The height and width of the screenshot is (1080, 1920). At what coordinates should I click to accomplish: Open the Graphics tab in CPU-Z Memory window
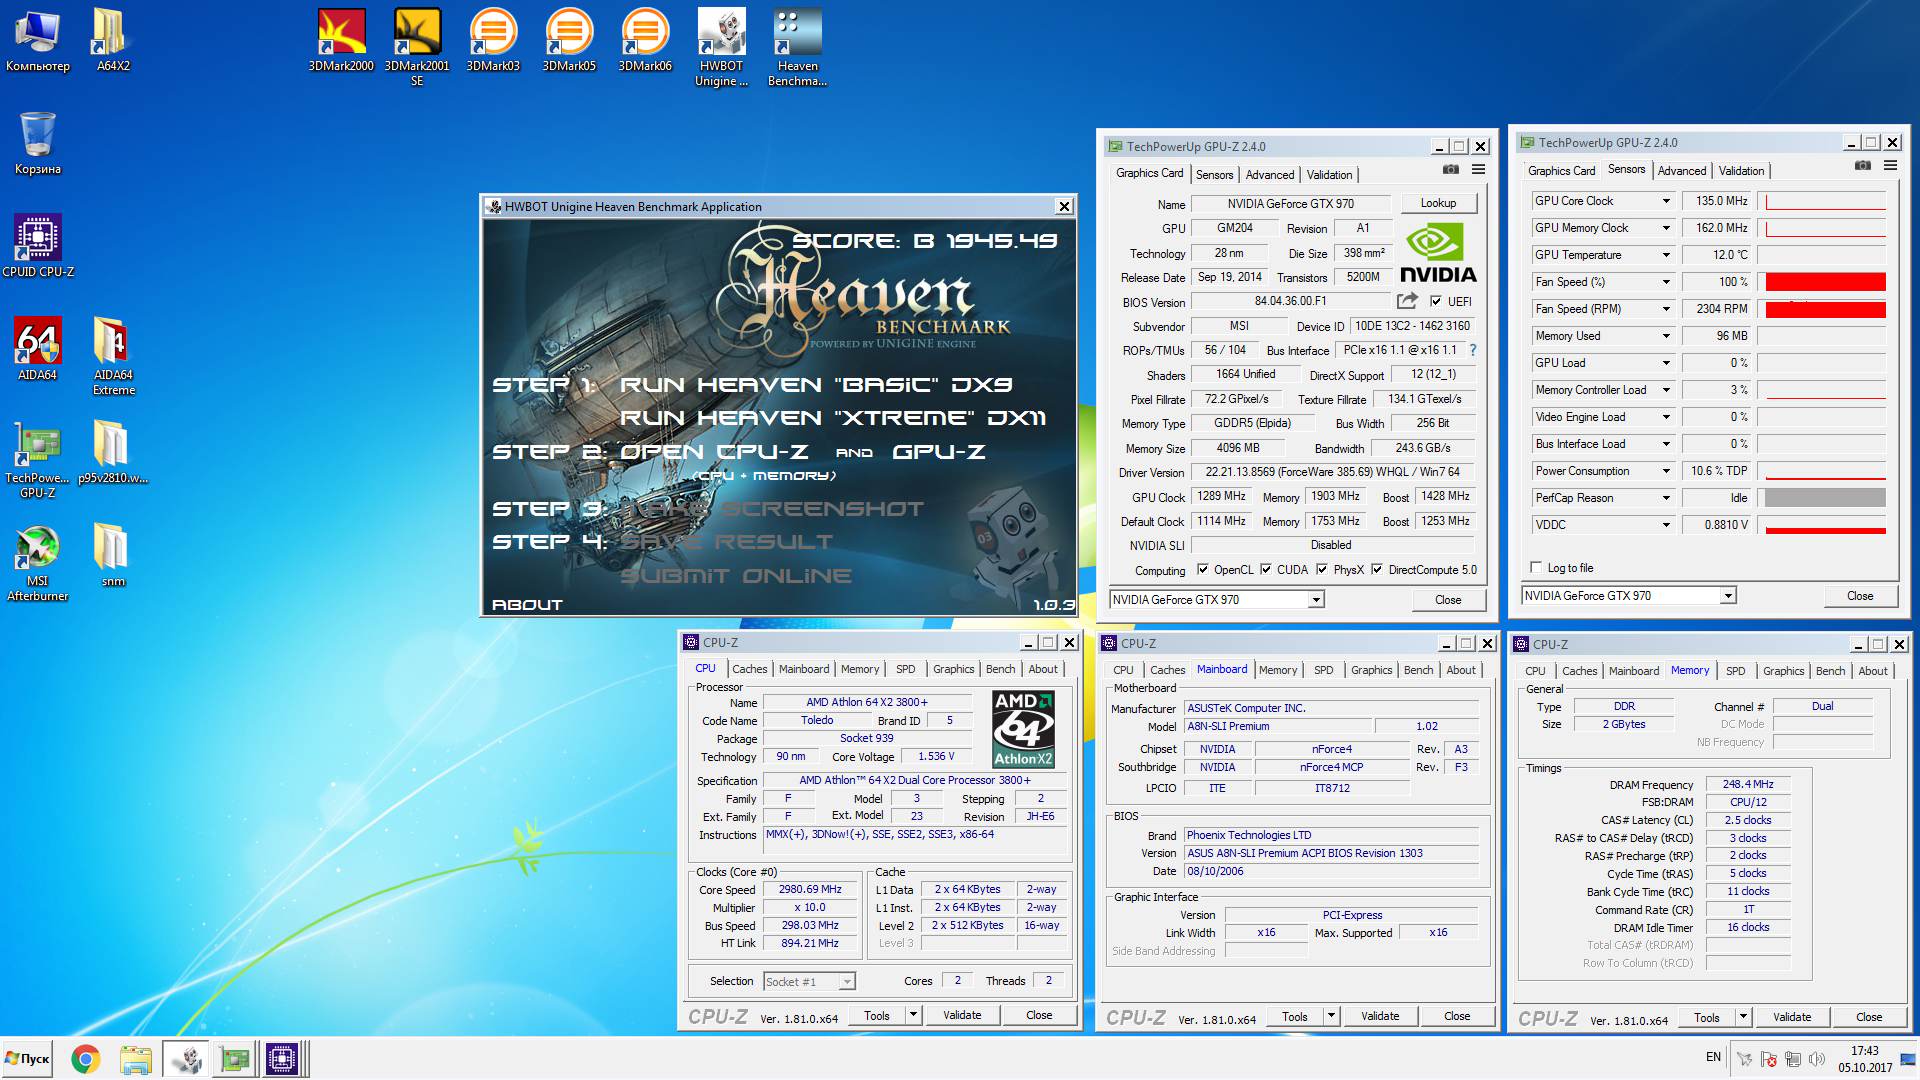[1783, 671]
